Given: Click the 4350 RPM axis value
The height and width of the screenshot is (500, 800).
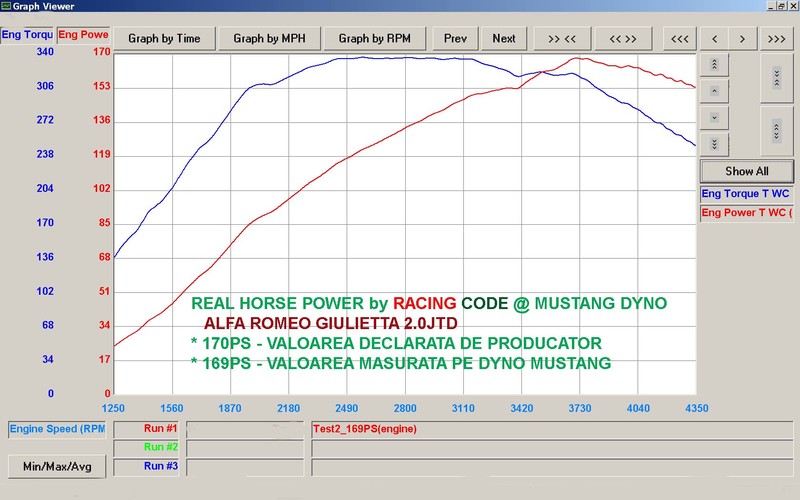Looking at the screenshot, I should click(x=696, y=408).
